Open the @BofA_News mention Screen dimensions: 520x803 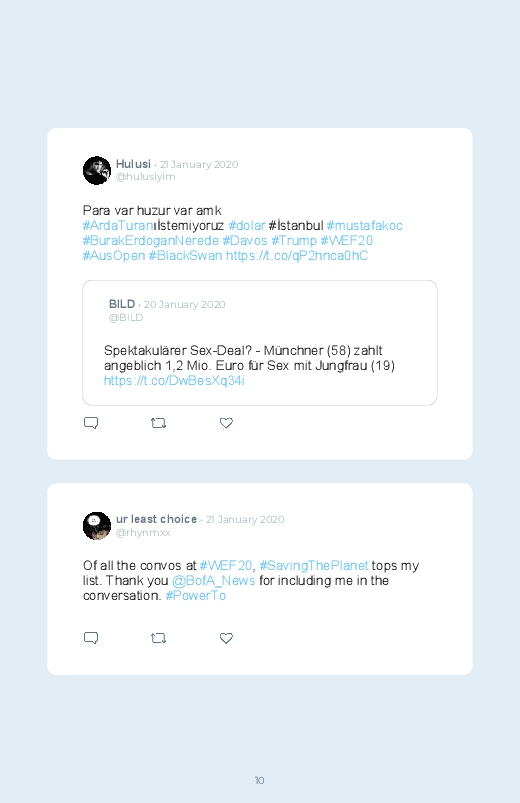coord(214,581)
